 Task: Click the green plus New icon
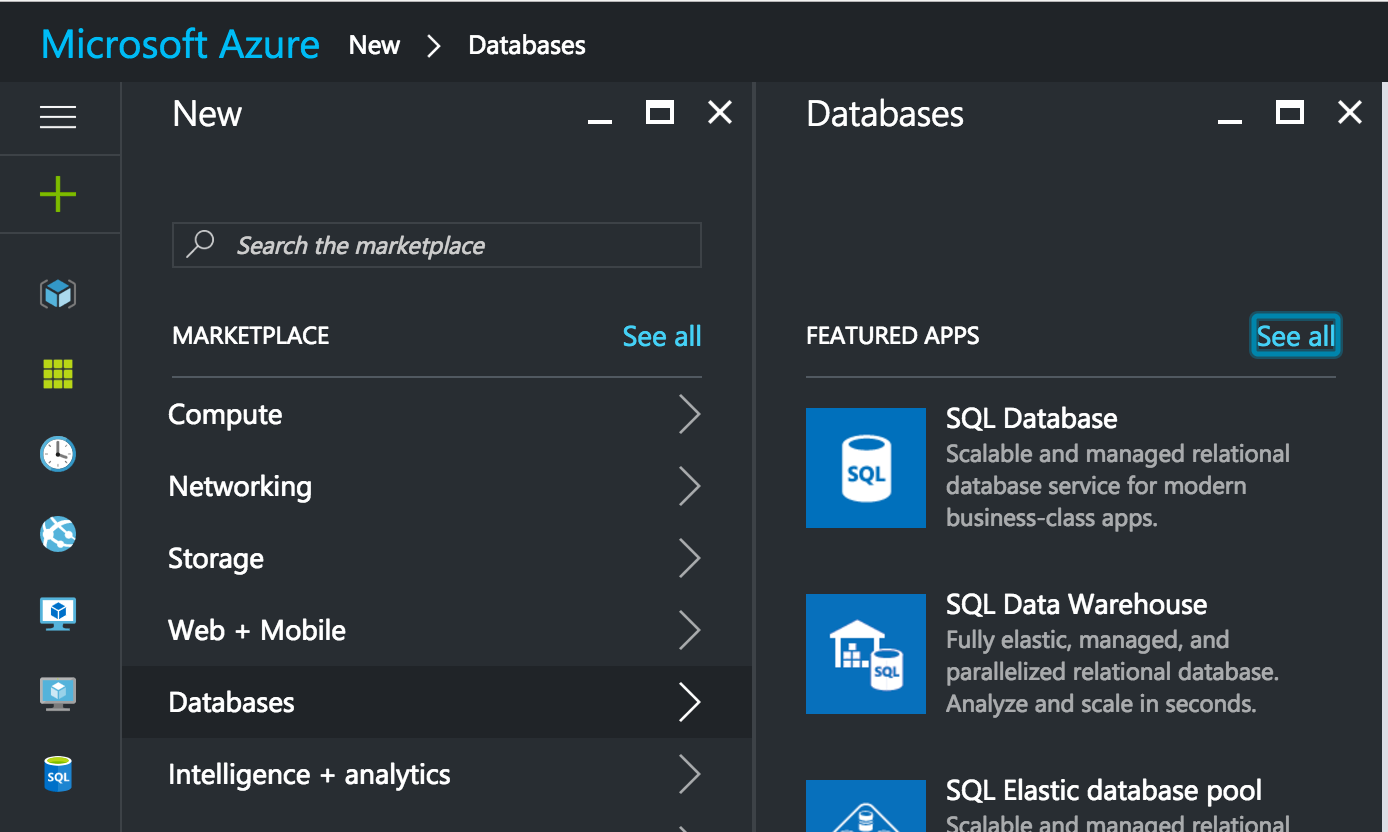[x=58, y=194]
